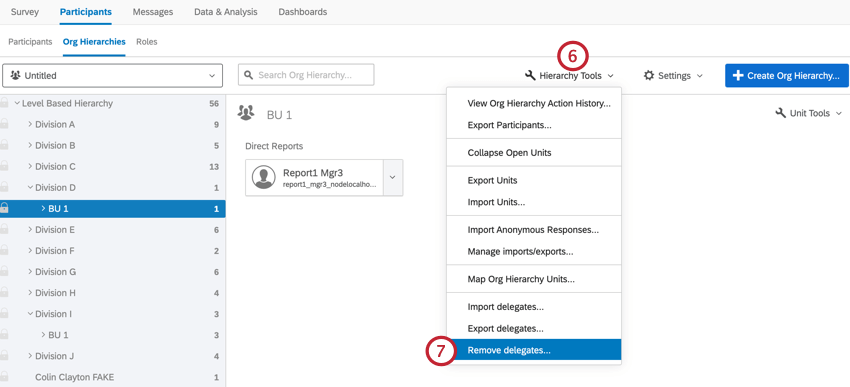
Task: Click the Report1 Mgr3 avatar icon
Action: (263, 178)
